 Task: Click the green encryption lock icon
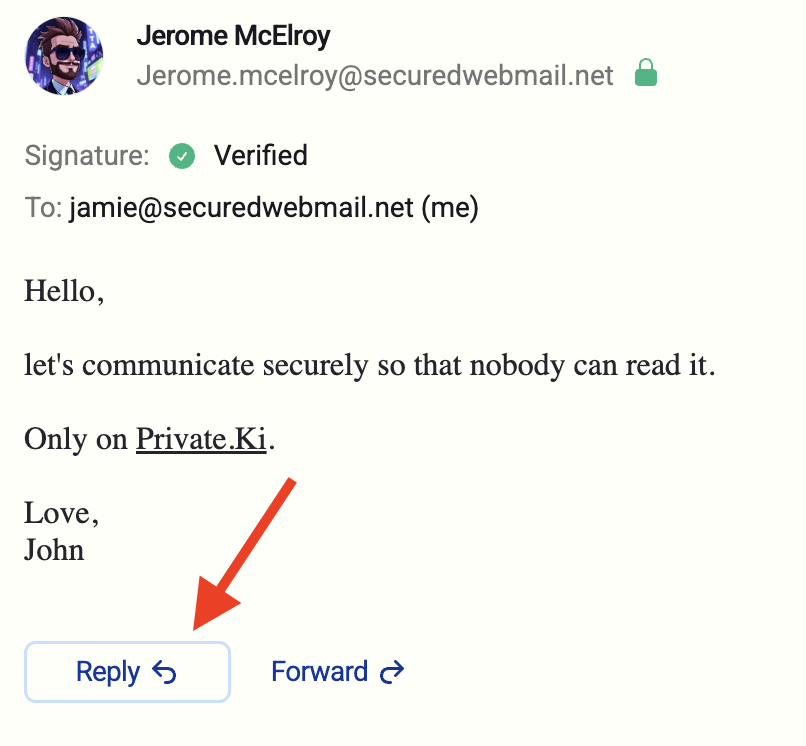646,74
